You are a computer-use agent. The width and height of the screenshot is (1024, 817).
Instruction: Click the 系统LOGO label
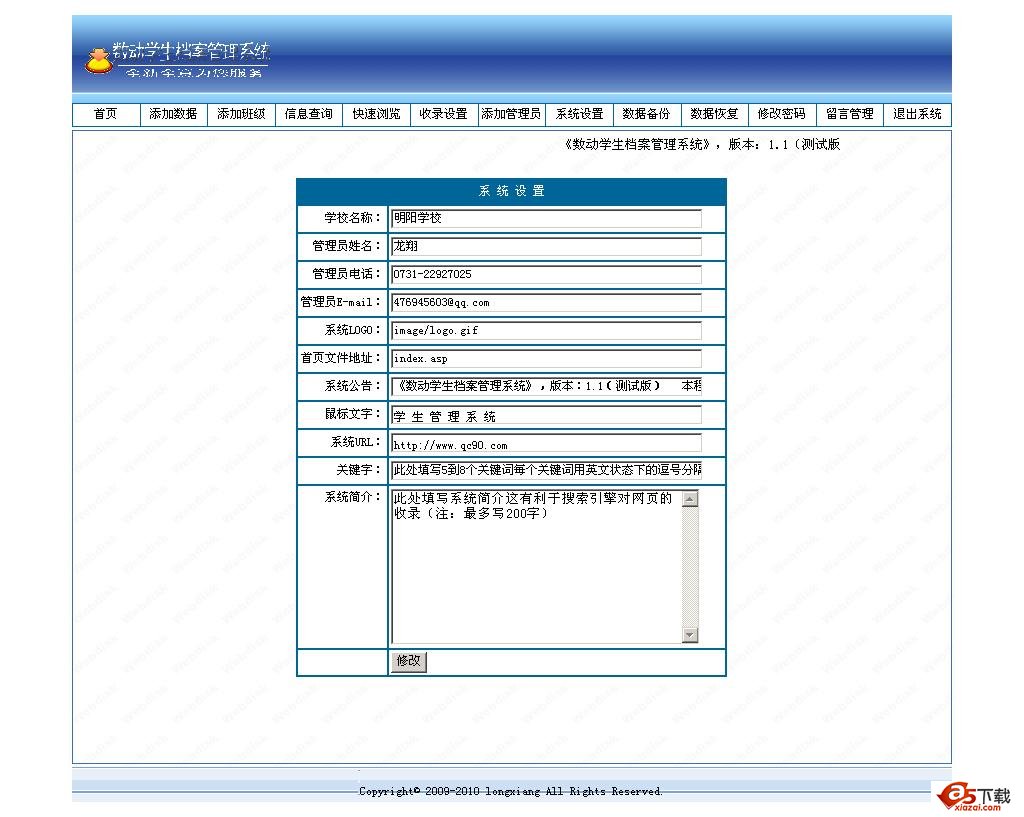tap(353, 330)
